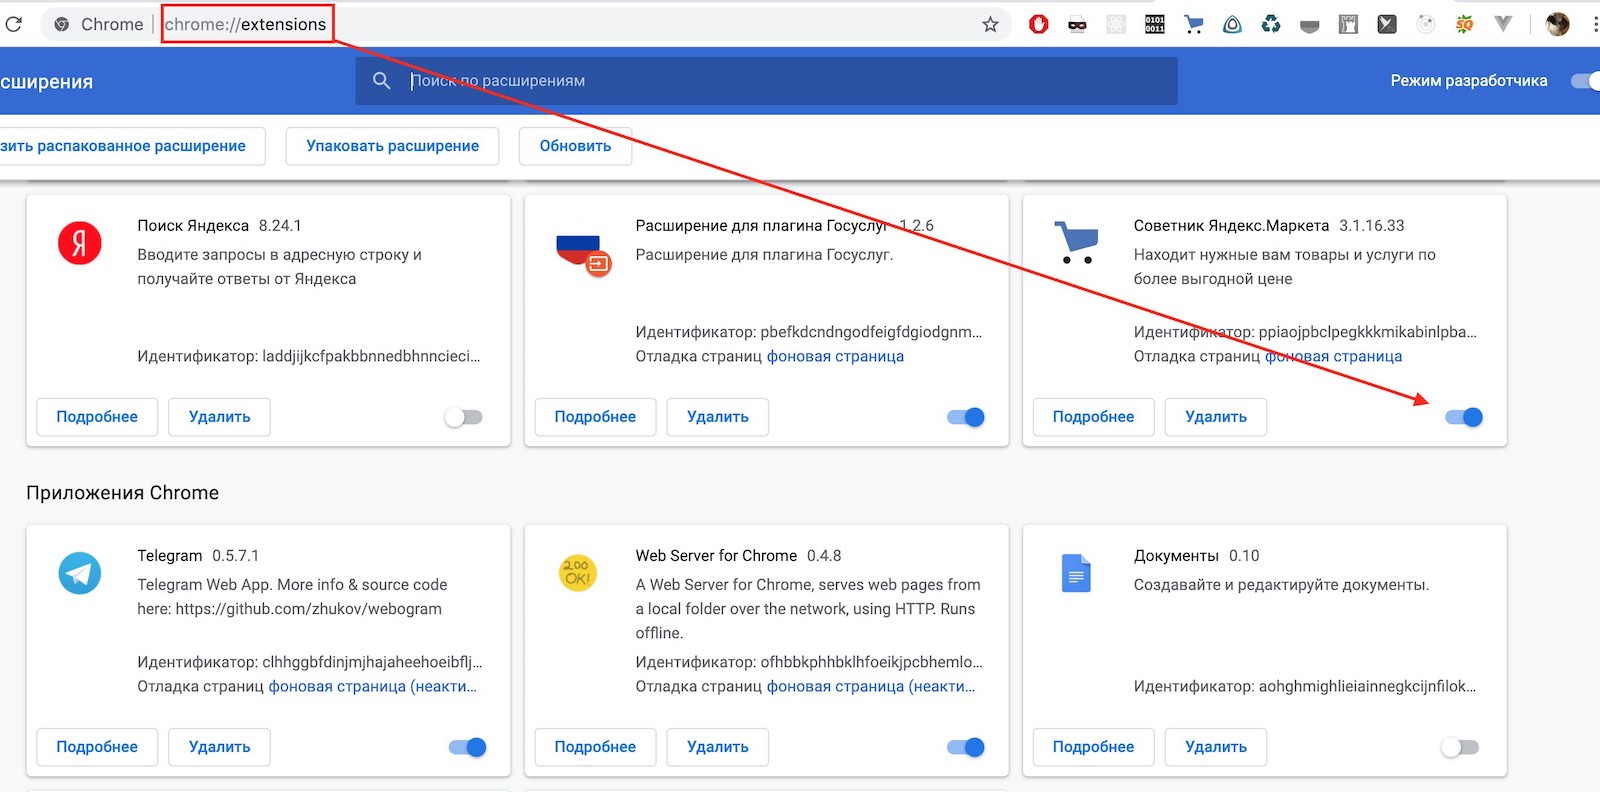Open Подробнее for Web Server for Chrome
Image resolution: width=1600 pixels, height=792 pixels.
pos(595,747)
